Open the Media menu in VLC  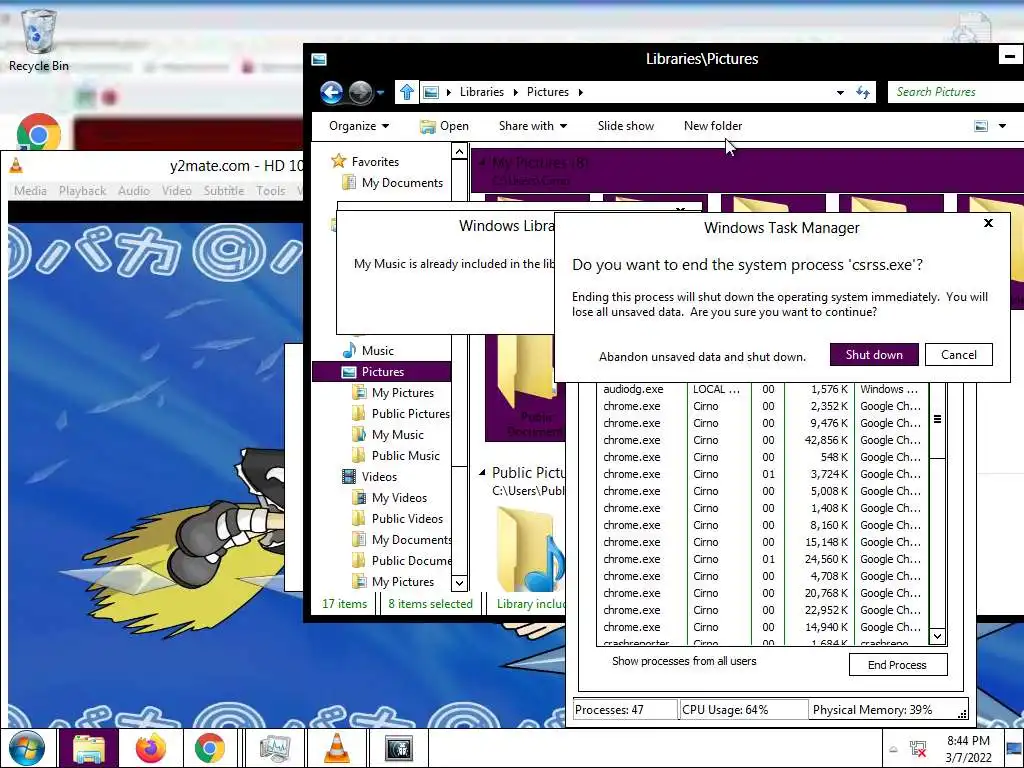pos(30,191)
